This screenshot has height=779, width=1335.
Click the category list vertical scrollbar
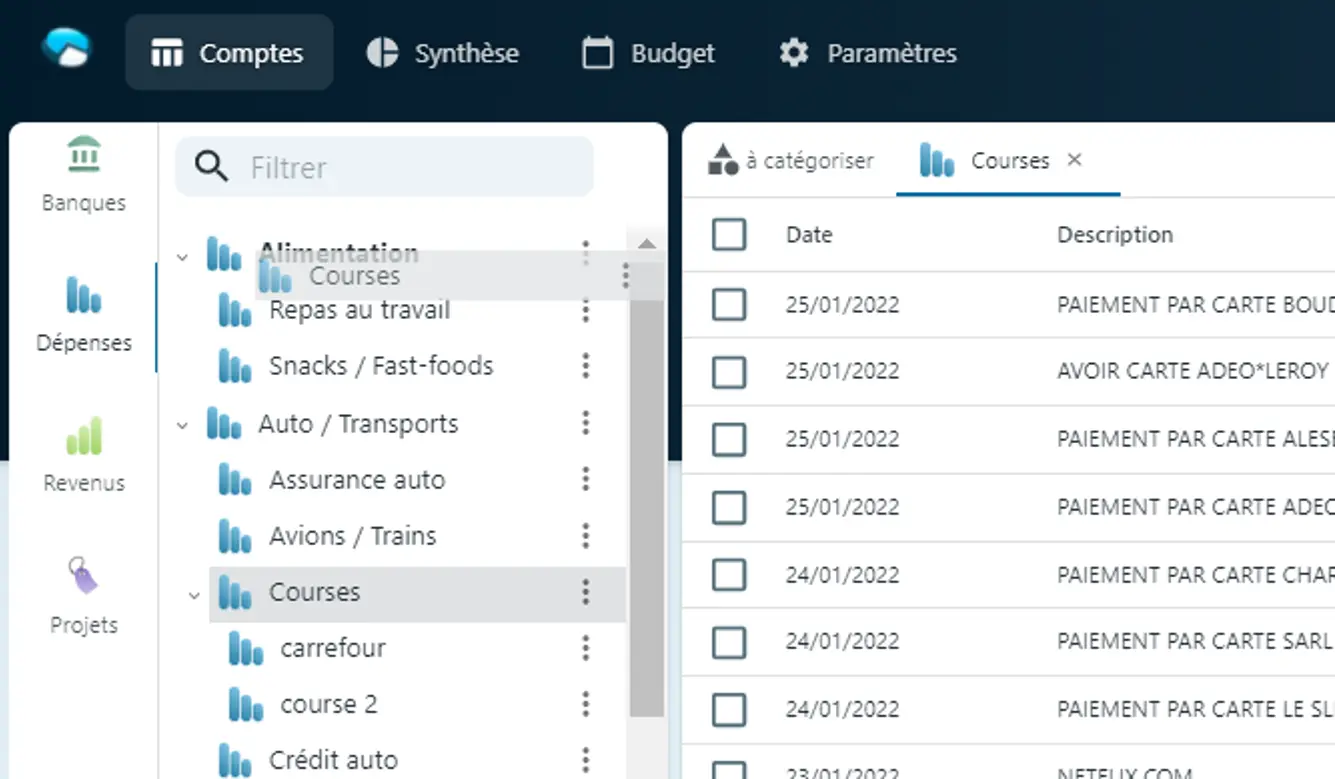coord(647,500)
